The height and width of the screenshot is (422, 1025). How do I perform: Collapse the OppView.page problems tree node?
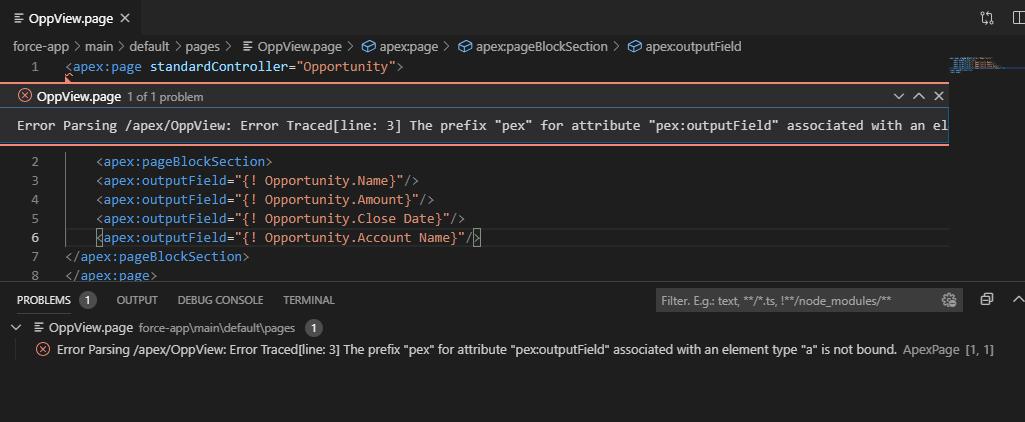coord(16,327)
